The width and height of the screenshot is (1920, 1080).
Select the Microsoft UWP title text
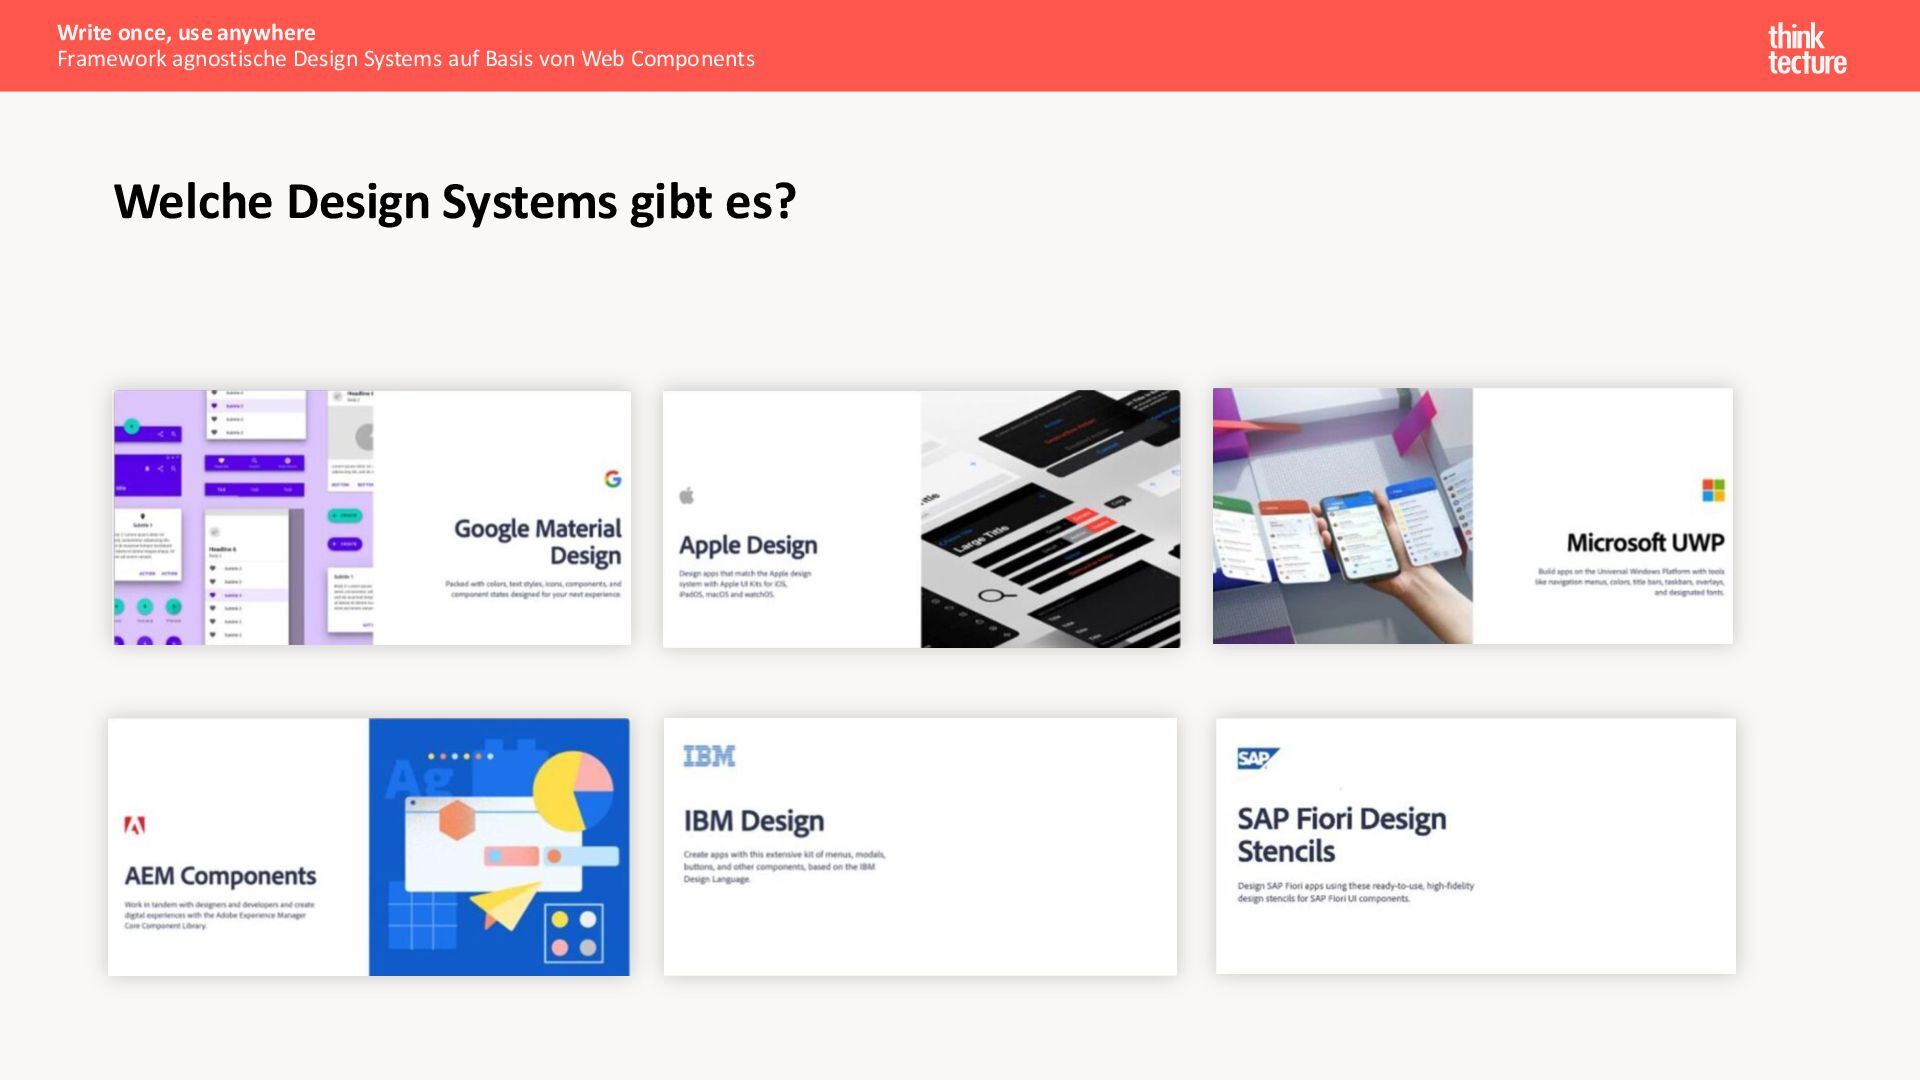click(x=1645, y=542)
